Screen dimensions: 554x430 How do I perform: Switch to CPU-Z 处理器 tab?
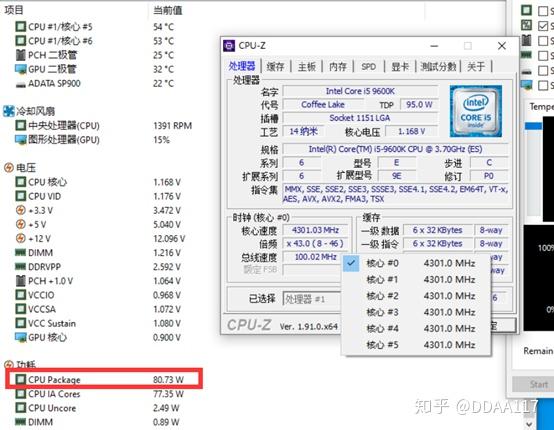point(242,66)
